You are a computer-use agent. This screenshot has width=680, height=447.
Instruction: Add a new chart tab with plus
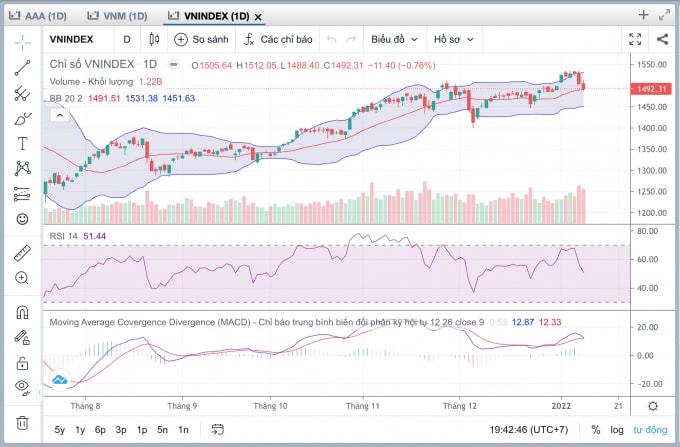click(x=643, y=15)
